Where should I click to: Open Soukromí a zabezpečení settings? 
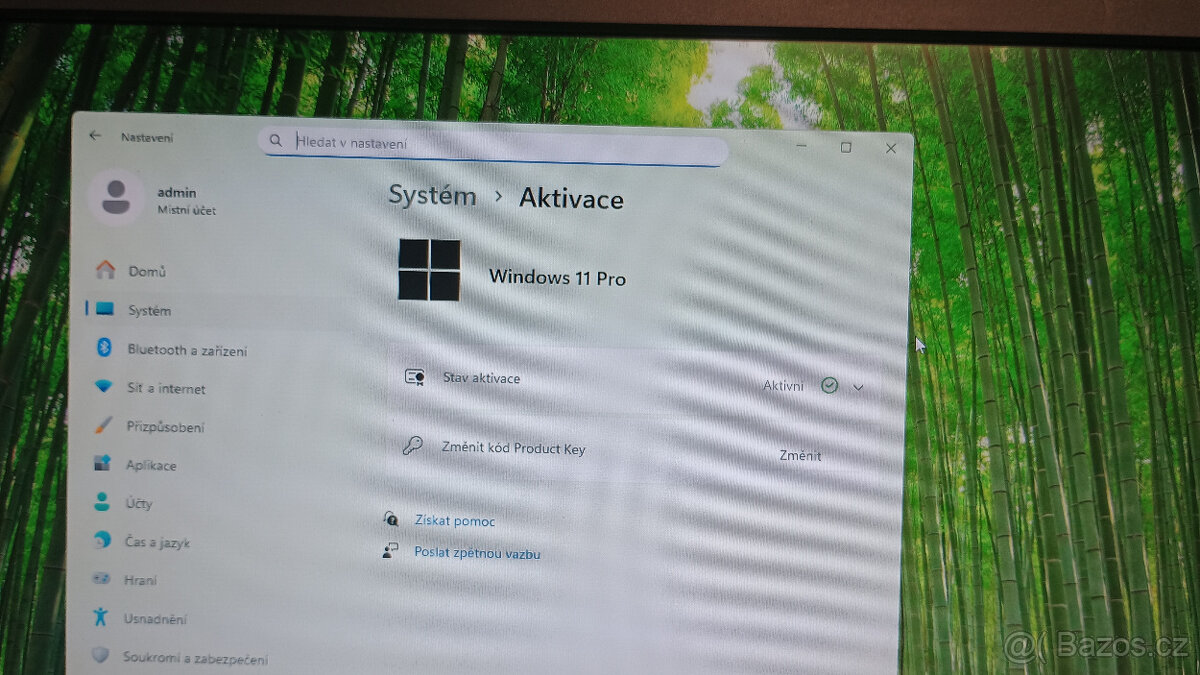click(x=194, y=658)
